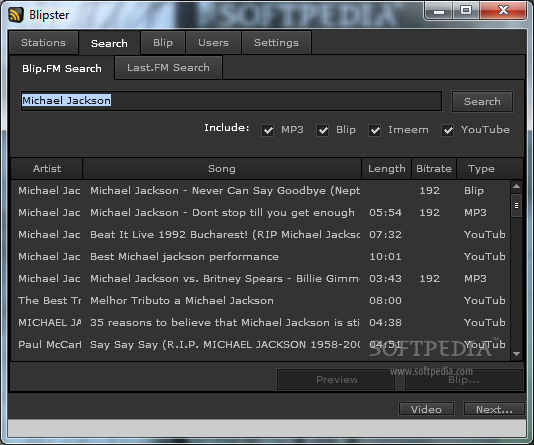The width and height of the screenshot is (534, 445).
Task: Toggle the YouTube include checkbox
Action: (x=447, y=130)
